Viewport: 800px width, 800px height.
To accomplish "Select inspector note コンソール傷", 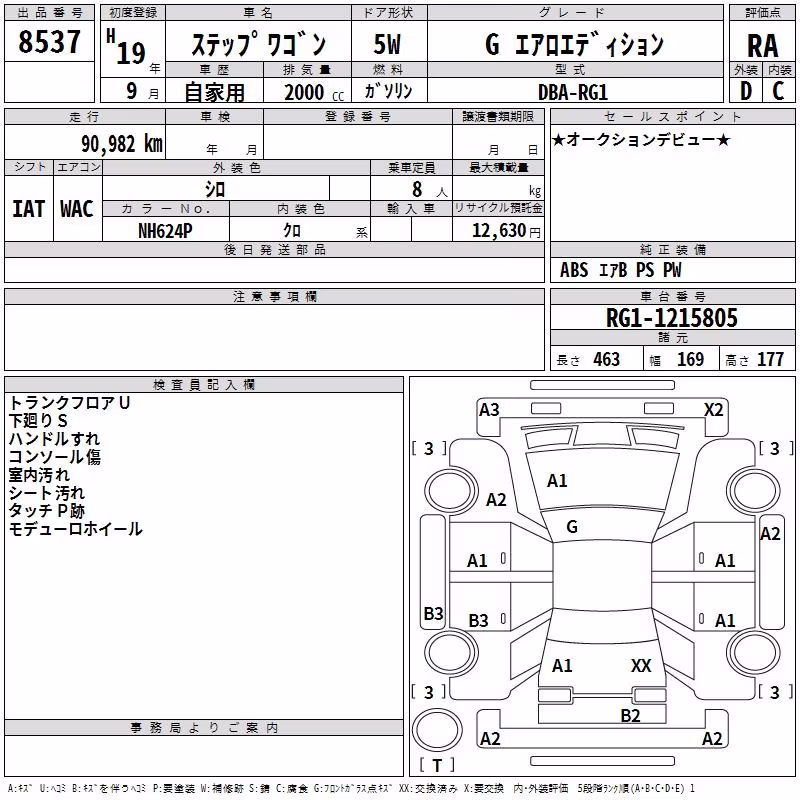I will (55, 457).
